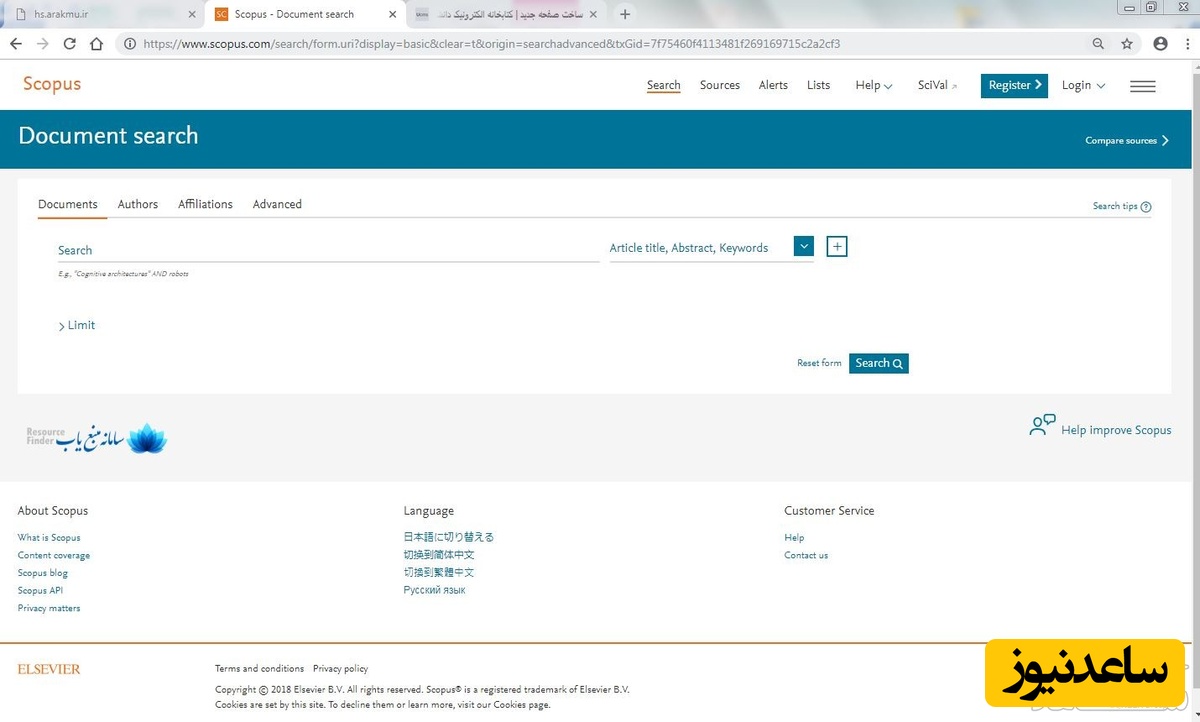
Task: Switch to the Authors tab
Action: (138, 204)
